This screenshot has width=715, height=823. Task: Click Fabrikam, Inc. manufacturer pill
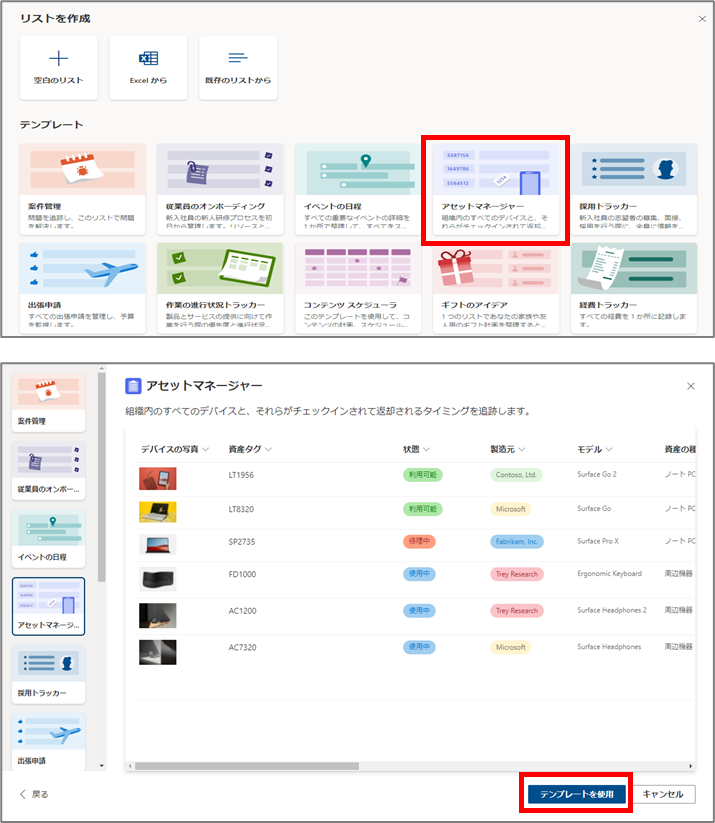pos(517,541)
